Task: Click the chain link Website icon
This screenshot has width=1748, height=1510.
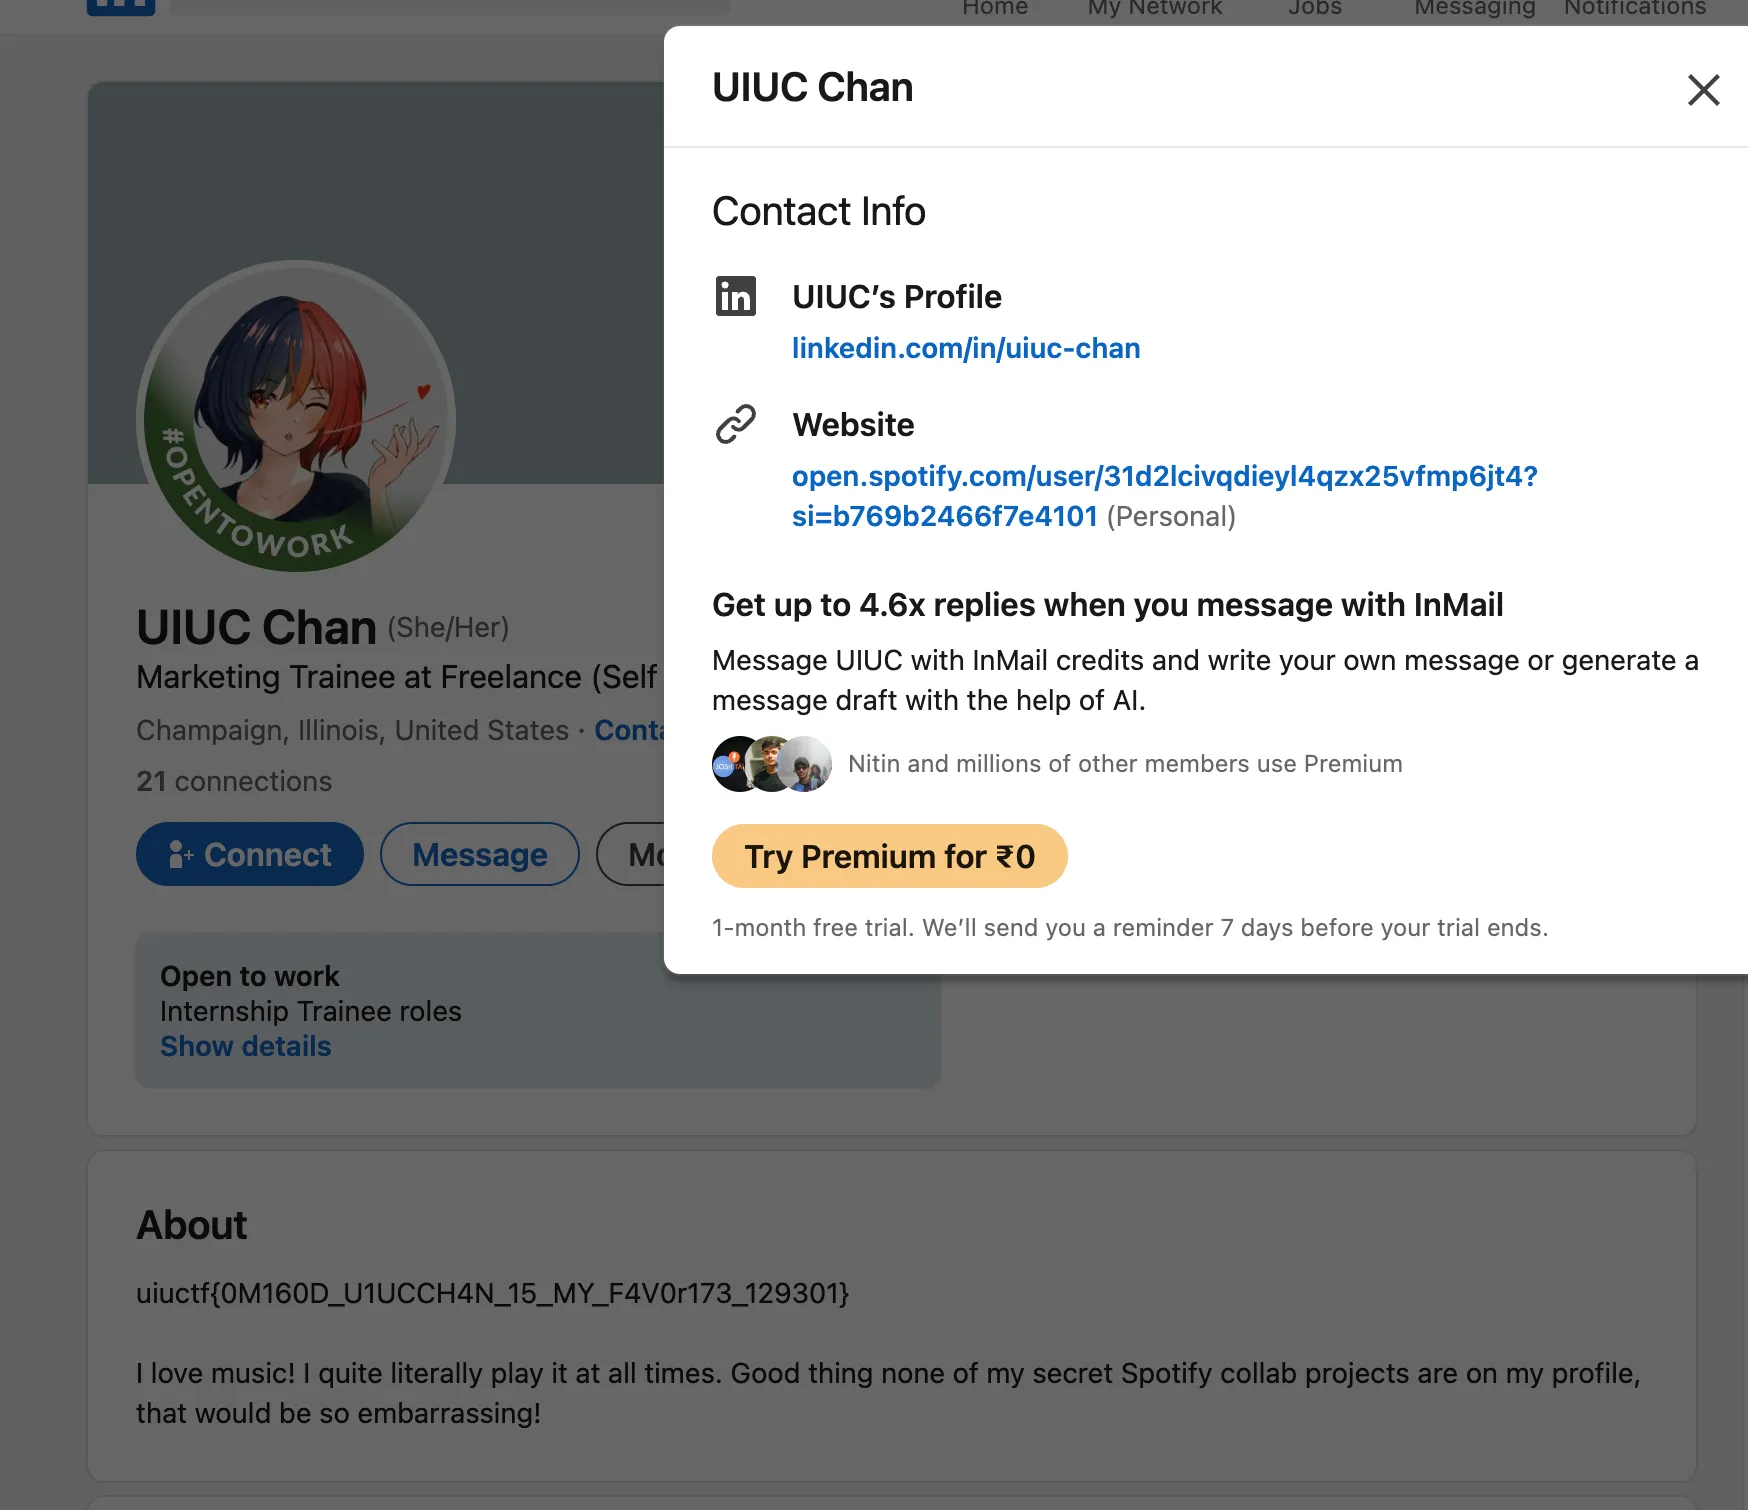Action: click(x=736, y=424)
